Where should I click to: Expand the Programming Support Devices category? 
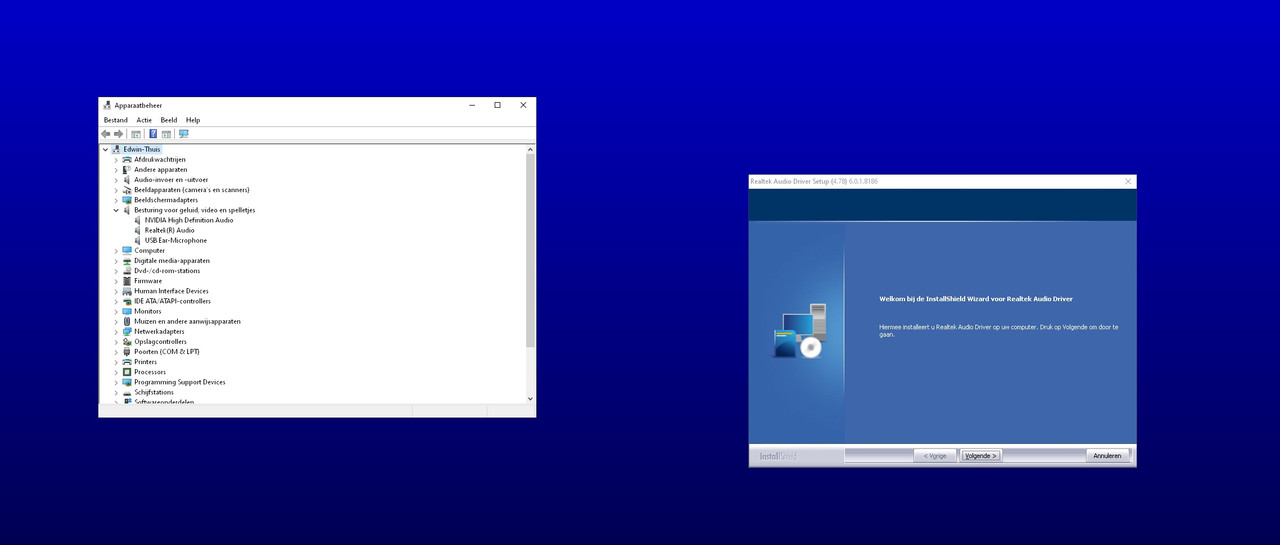[116, 382]
